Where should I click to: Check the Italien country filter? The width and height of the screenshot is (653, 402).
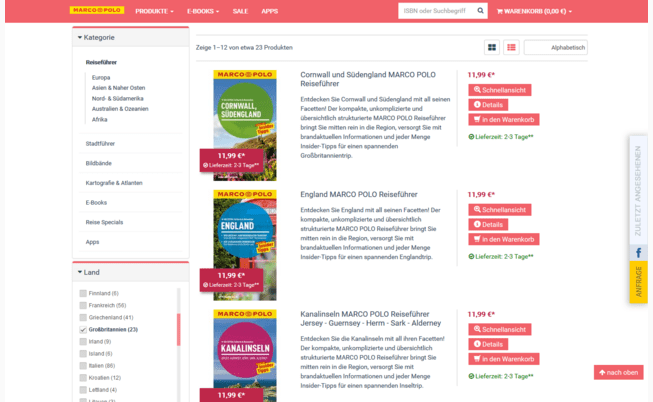[x=83, y=366]
